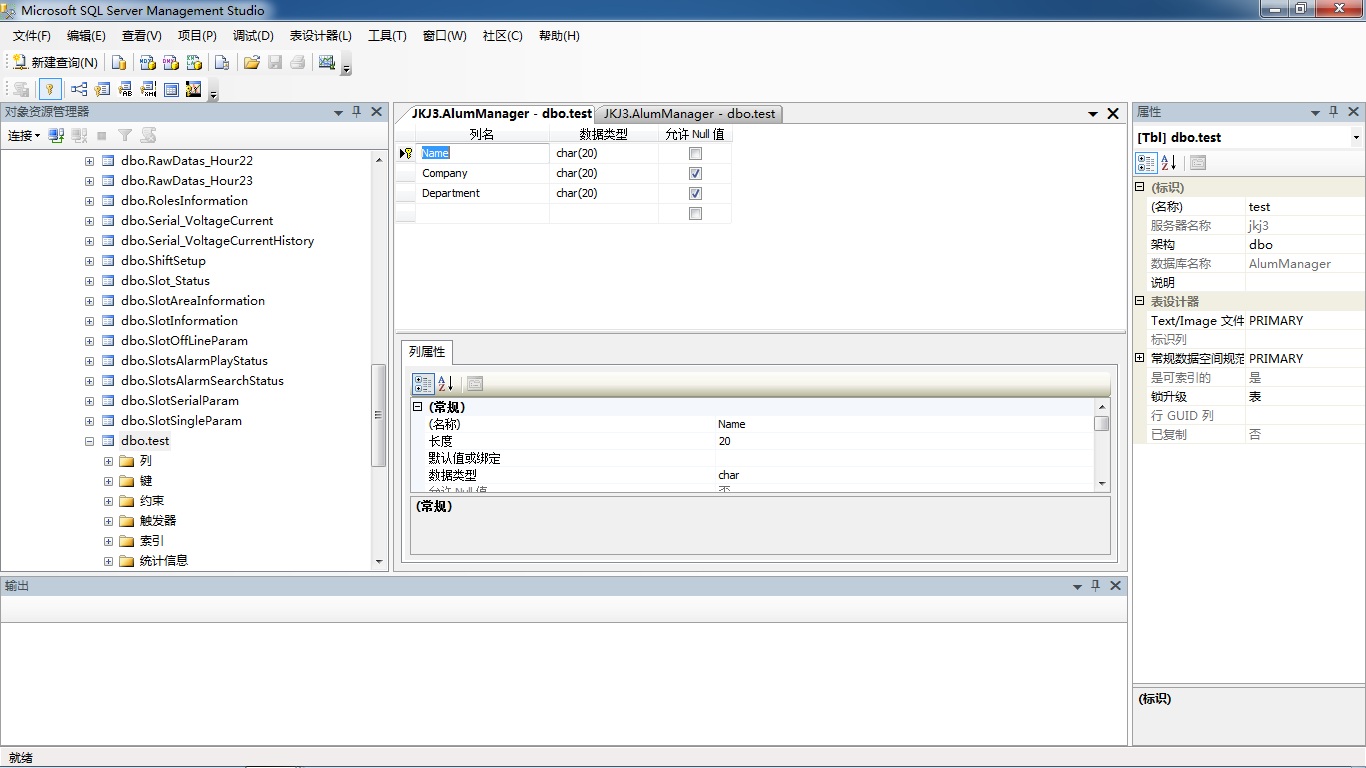
Task: Toggle Allow Null checkbox in the empty row
Action: pos(695,213)
